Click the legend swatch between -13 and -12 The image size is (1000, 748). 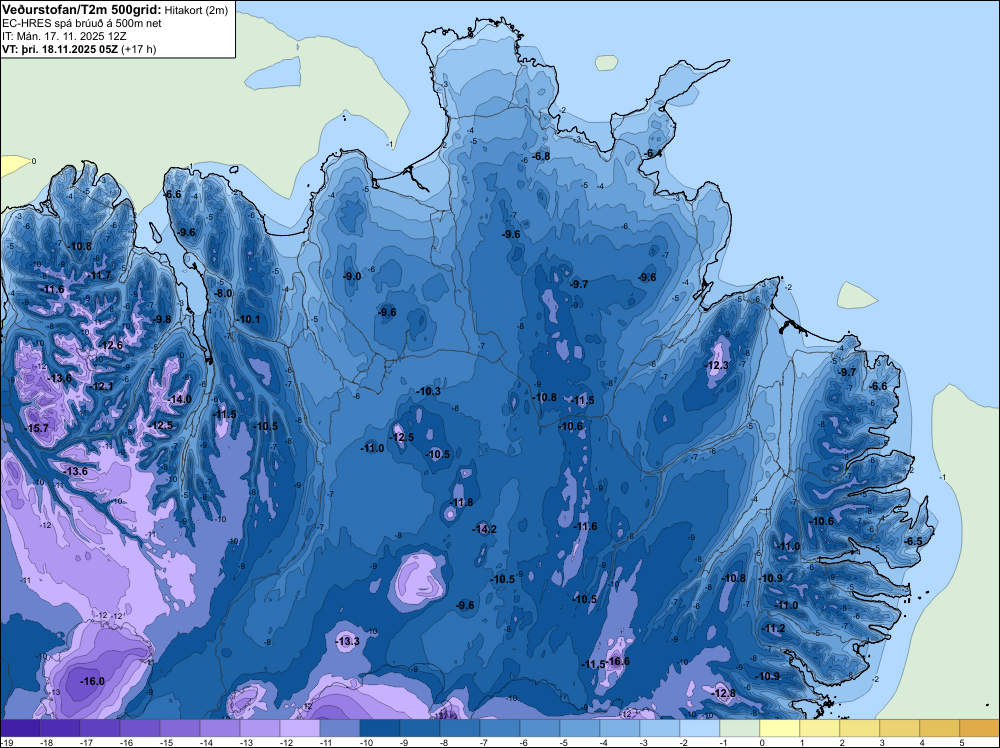(260, 728)
